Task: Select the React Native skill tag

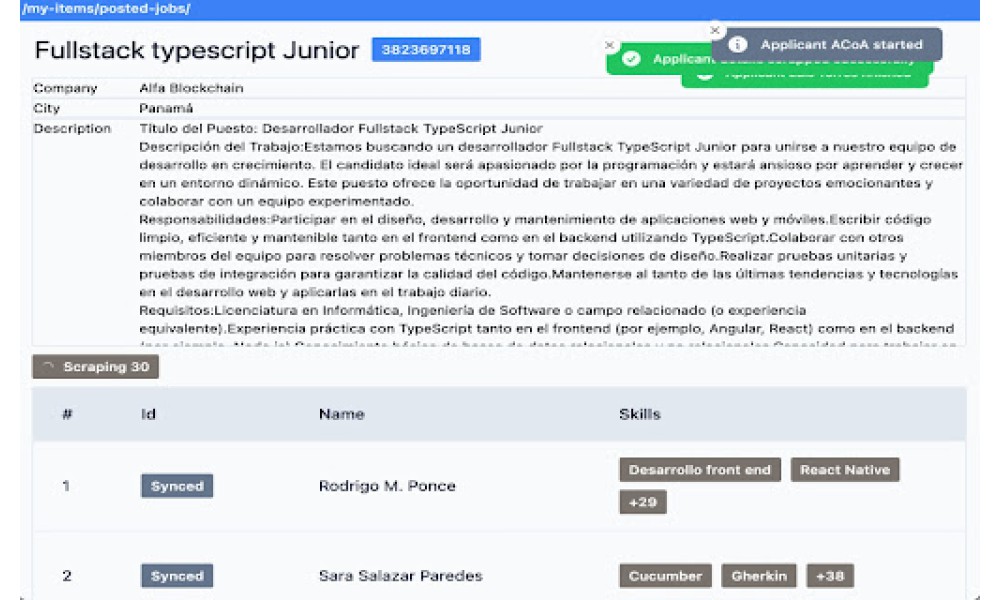Action: coord(845,470)
